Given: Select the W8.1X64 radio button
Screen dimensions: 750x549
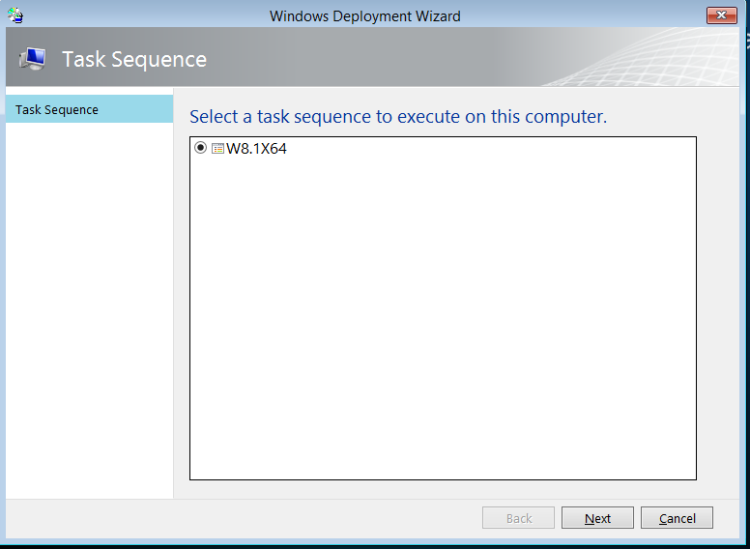Looking at the screenshot, I should click(x=201, y=148).
